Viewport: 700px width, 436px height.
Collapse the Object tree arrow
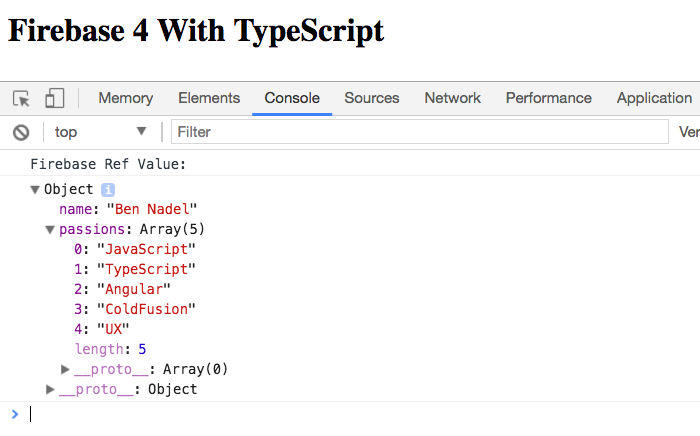(x=35, y=190)
